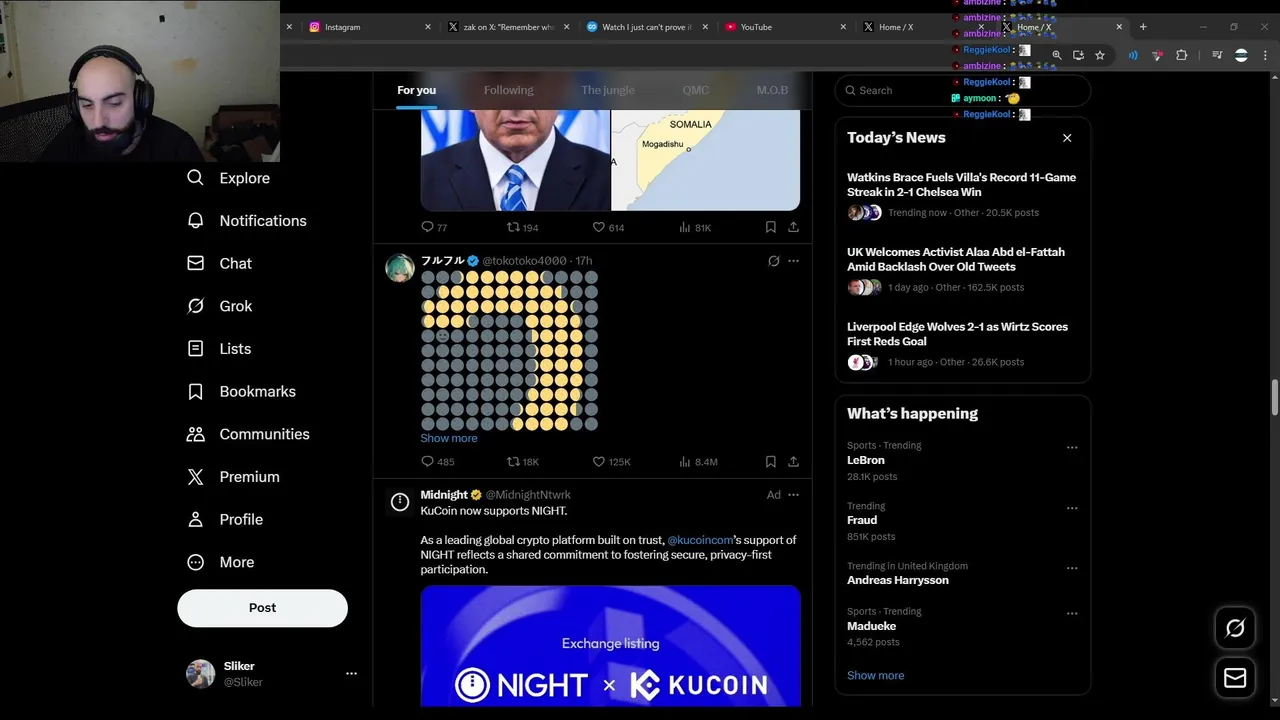The width and height of the screenshot is (1280, 720).
Task: Open floating messages button at bottom right
Action: point(1235,678)
